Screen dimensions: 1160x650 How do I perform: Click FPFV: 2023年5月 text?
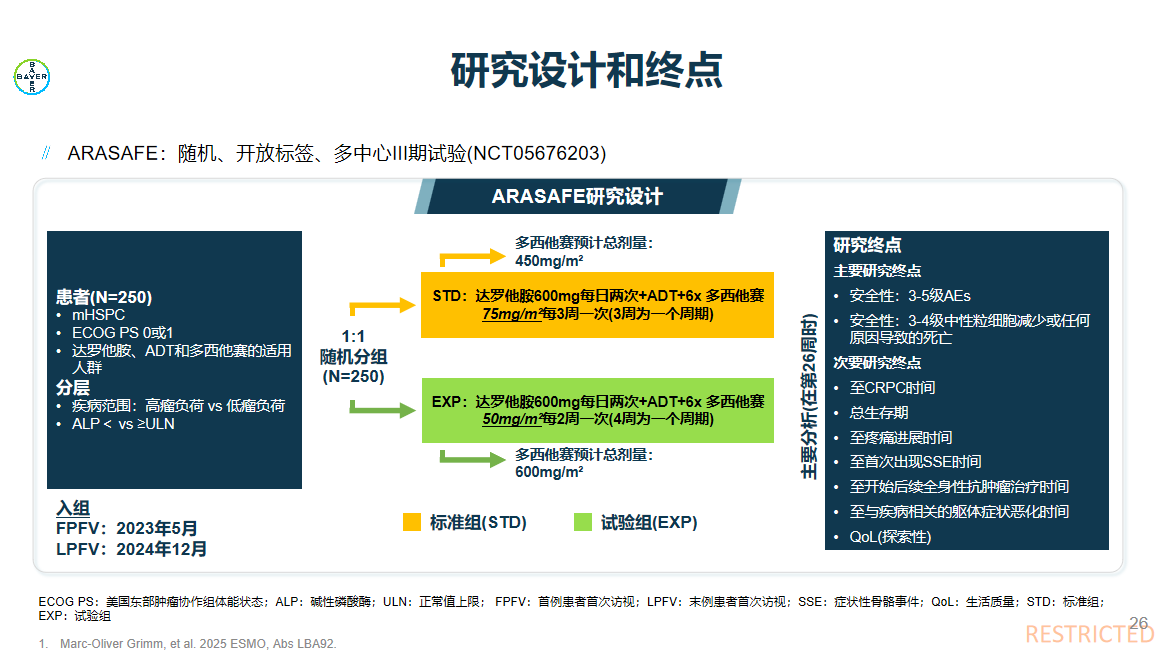pyautogui.click(x=127, y=528)
